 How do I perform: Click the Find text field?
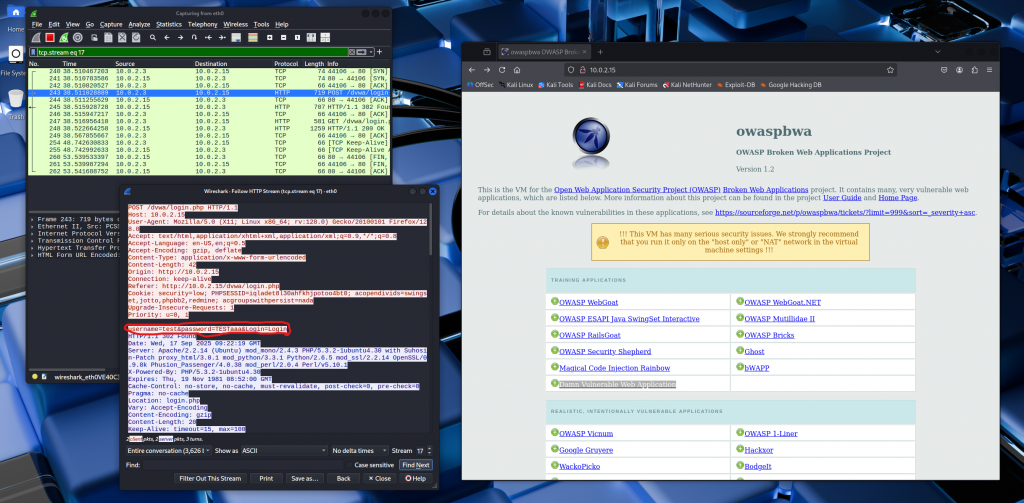click(243, 465)
